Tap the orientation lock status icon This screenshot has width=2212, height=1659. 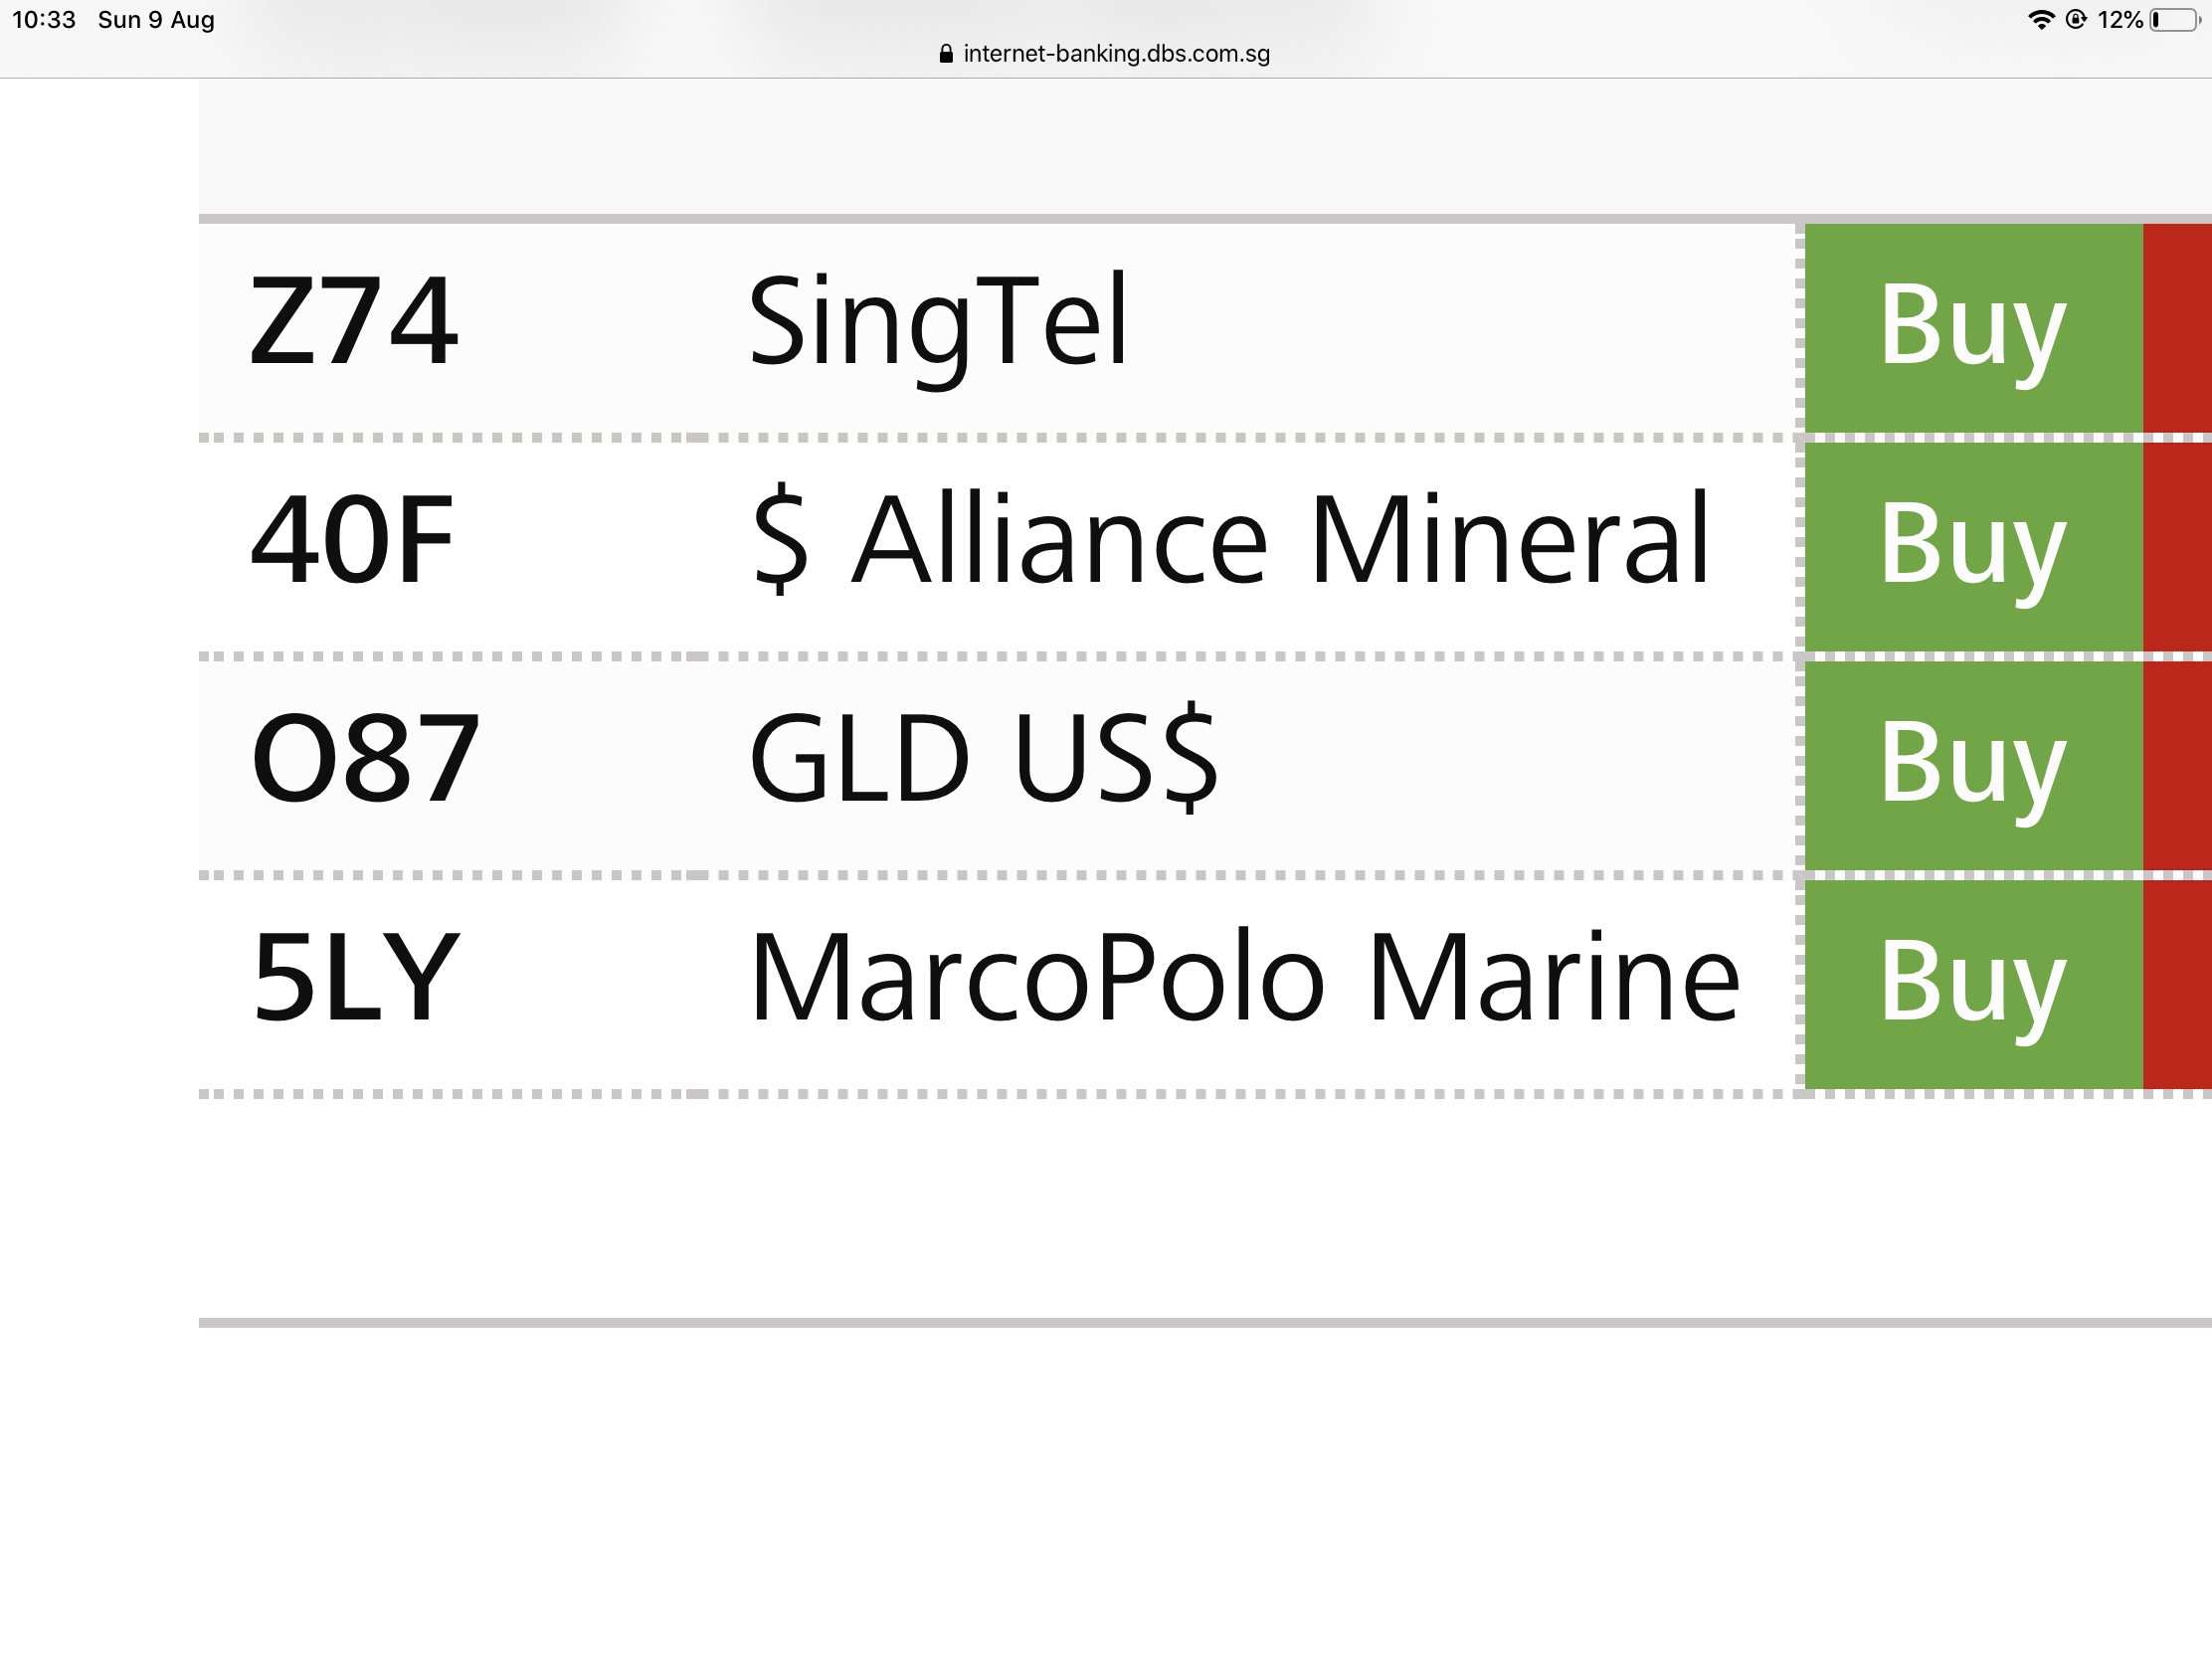[x=2075, y=20]
